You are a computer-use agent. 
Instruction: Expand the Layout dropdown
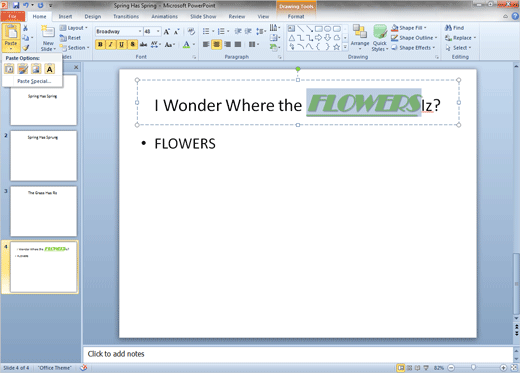tap(74, 28)
